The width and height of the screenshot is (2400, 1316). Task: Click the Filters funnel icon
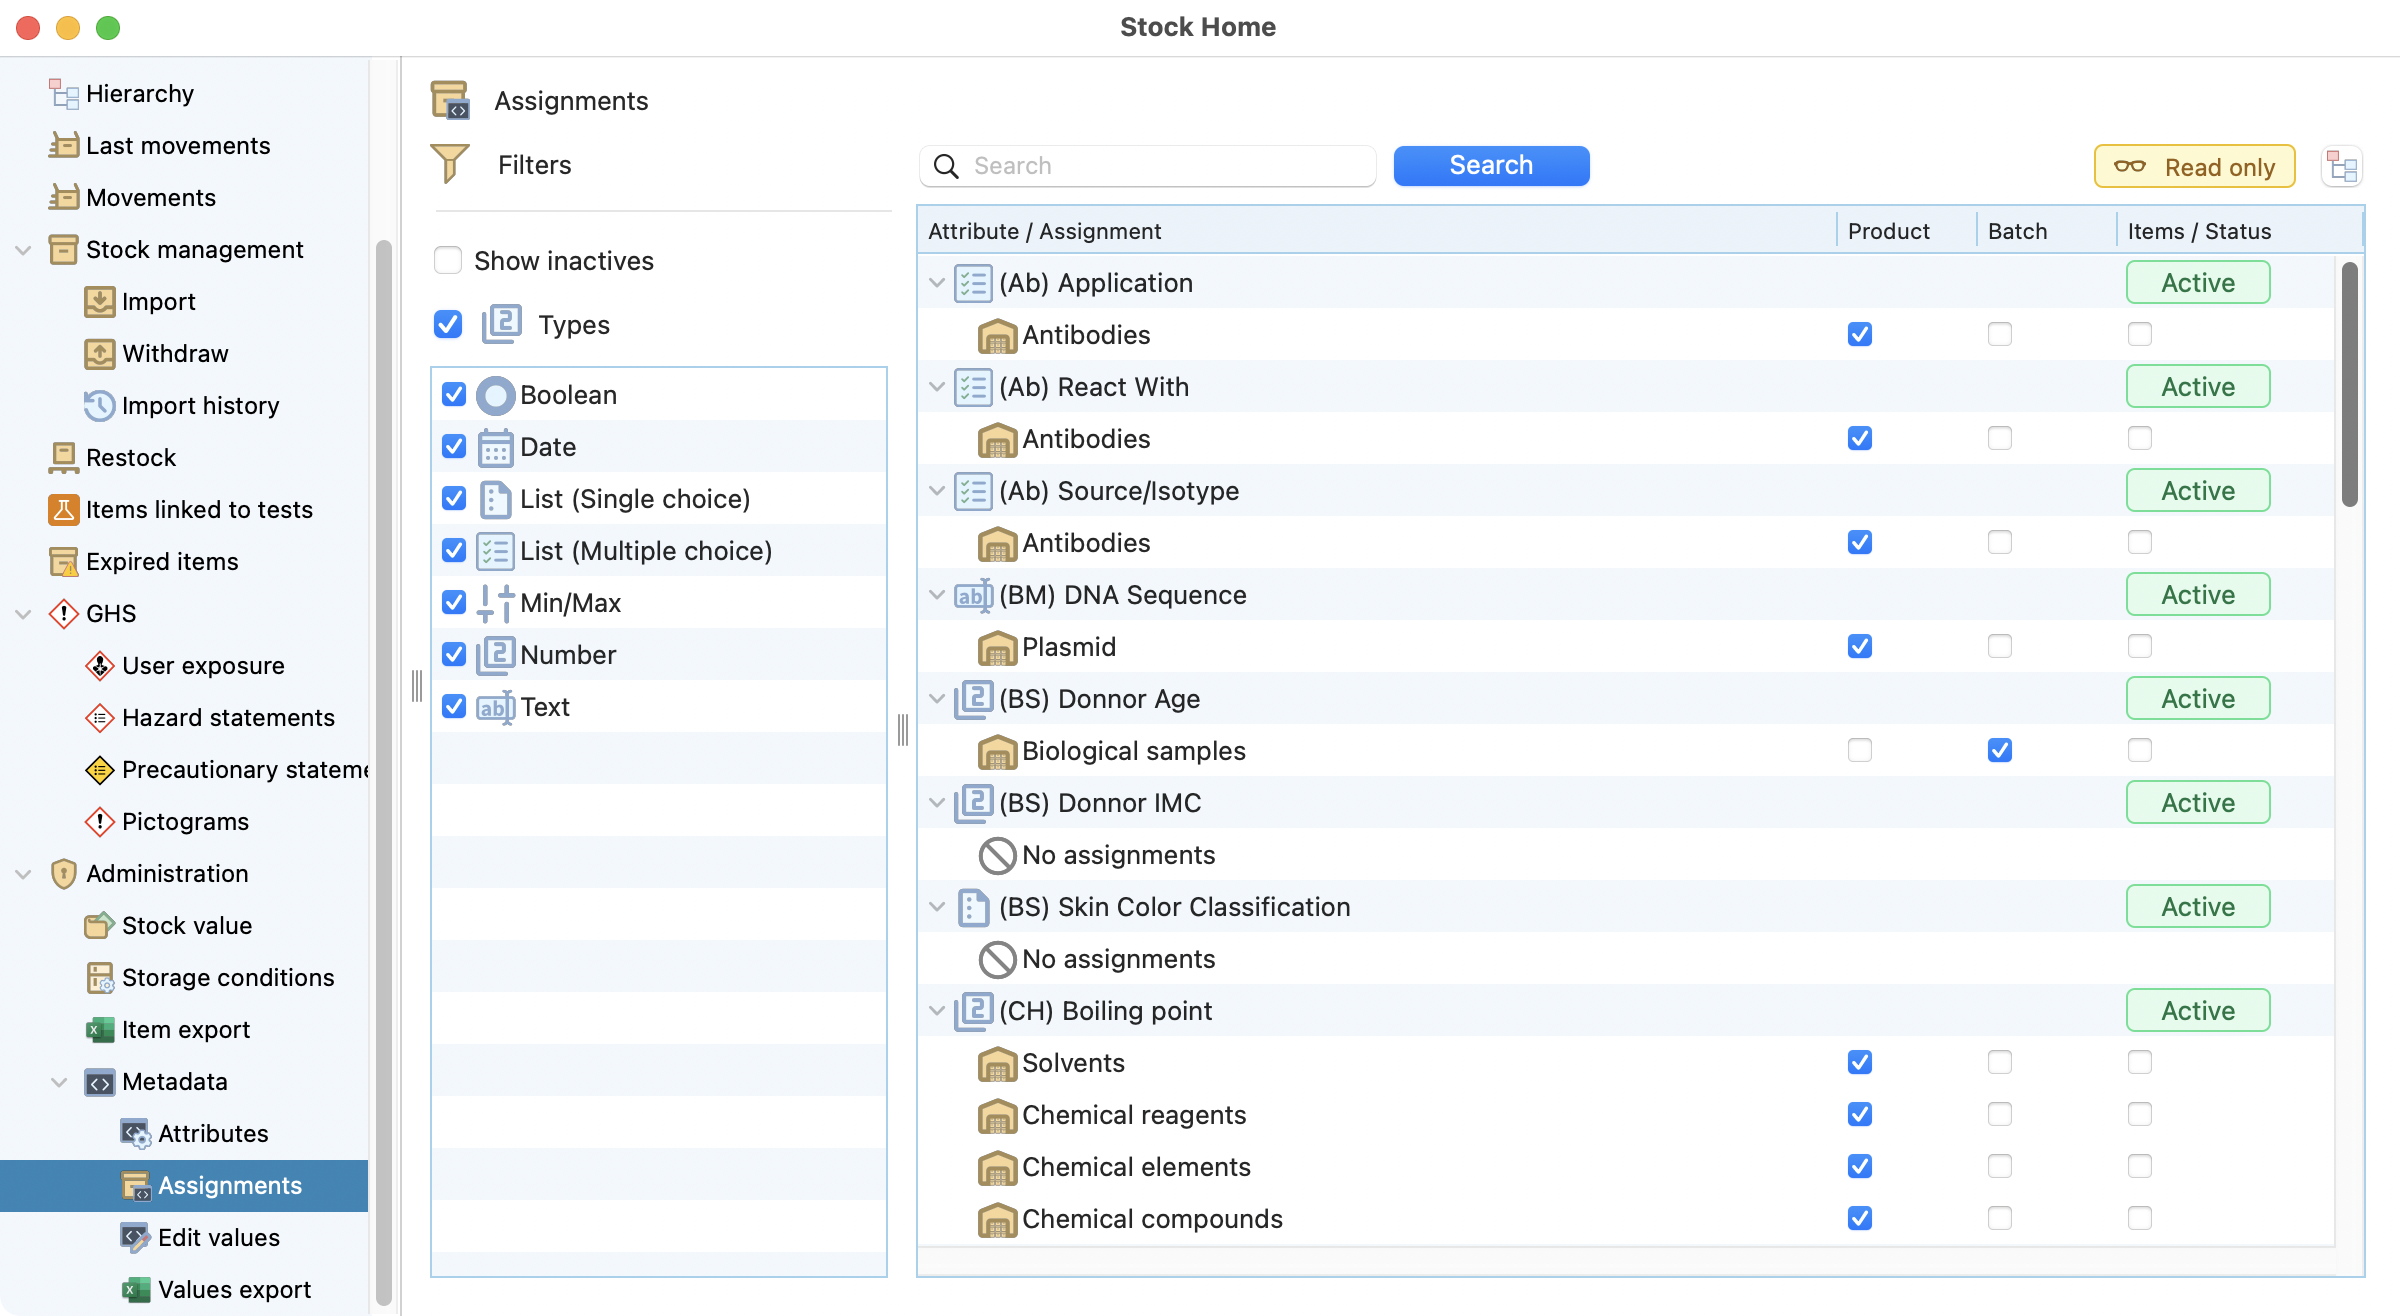449,164
